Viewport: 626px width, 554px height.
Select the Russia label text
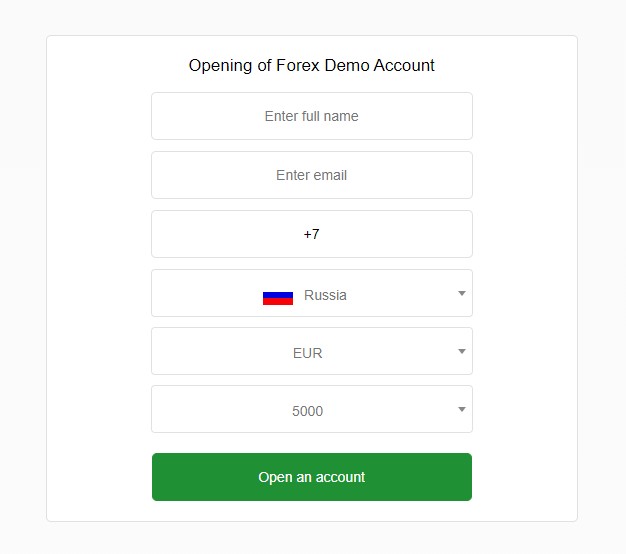[x=325, y=295]
